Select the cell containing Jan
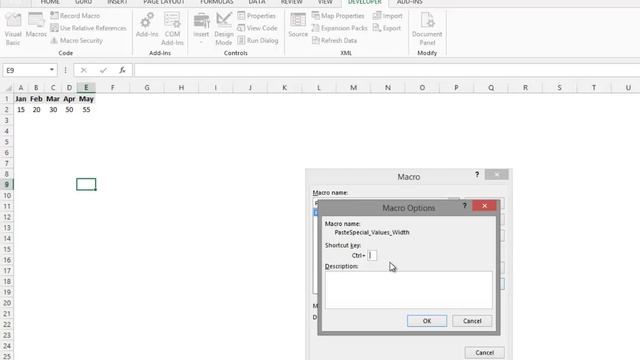This screenshot has width=640, height=360. (x=21, y=99)
